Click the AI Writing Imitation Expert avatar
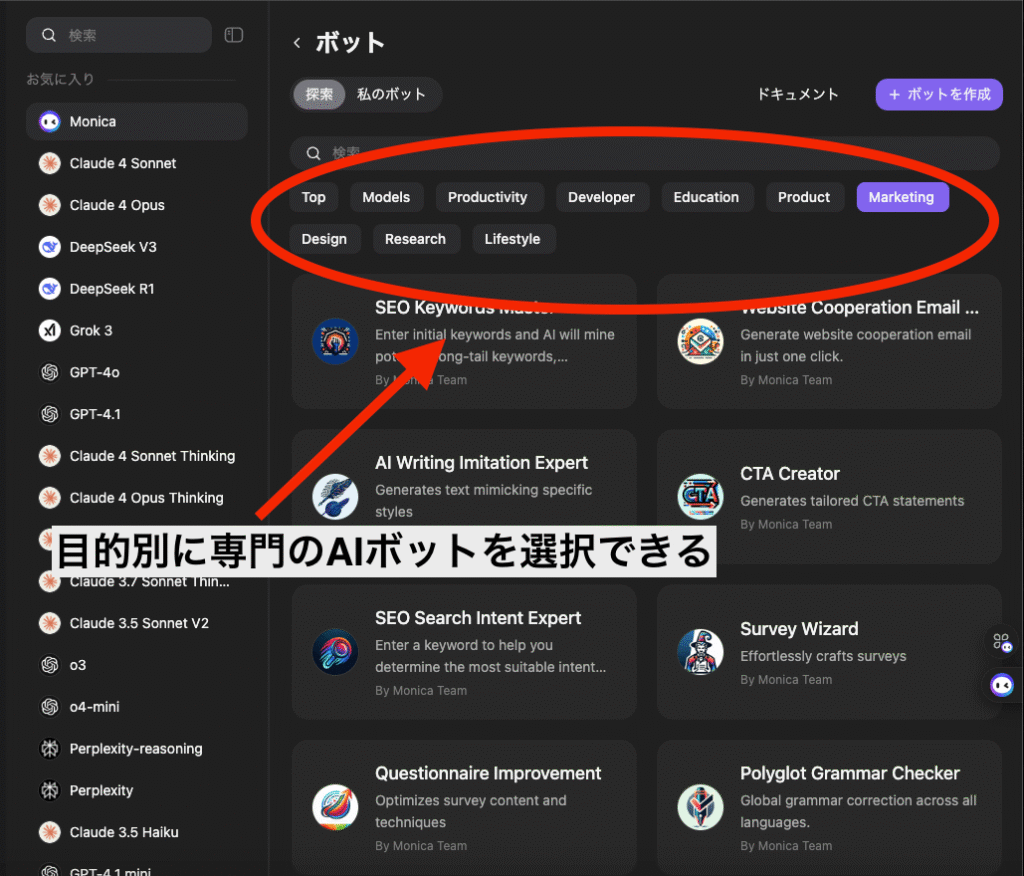Screen dimensions: 1024x876 click(335, 496)
